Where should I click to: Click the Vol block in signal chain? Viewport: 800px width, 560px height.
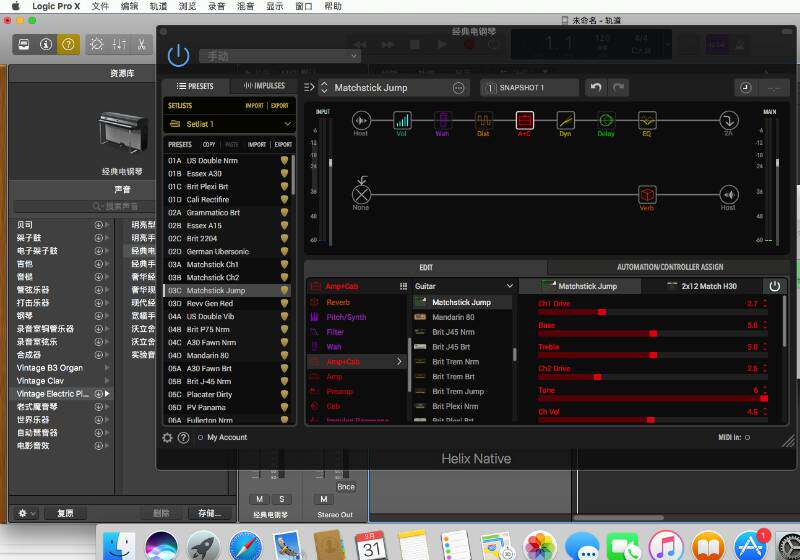point(402,121)
